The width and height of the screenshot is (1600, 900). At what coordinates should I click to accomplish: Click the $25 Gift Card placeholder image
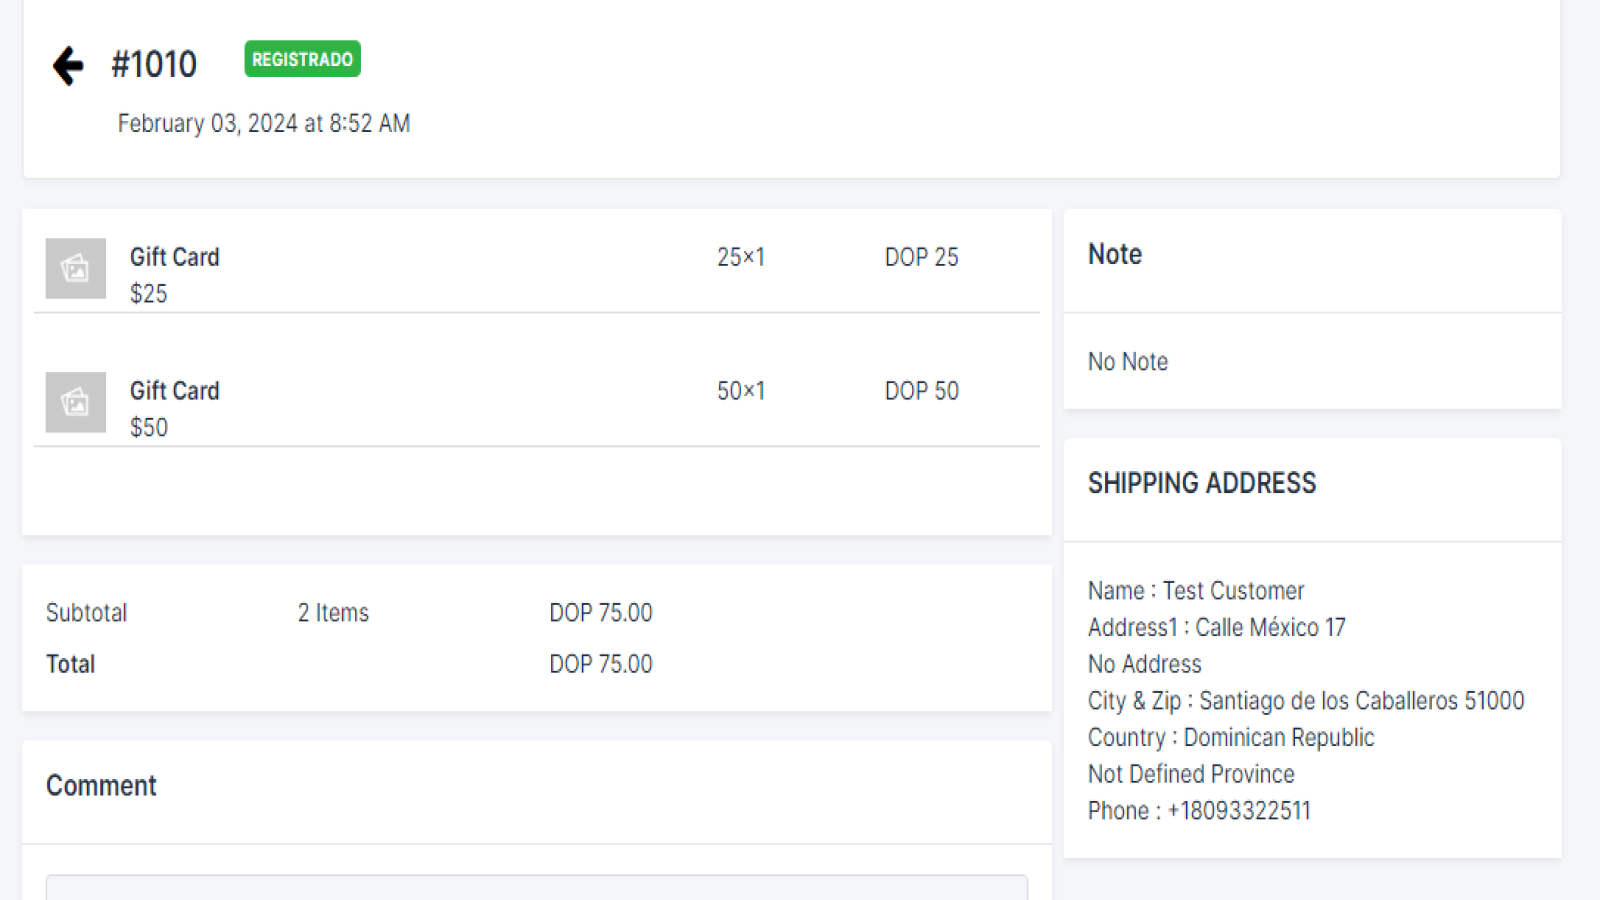pyautogui.click(x=76, y=268)
